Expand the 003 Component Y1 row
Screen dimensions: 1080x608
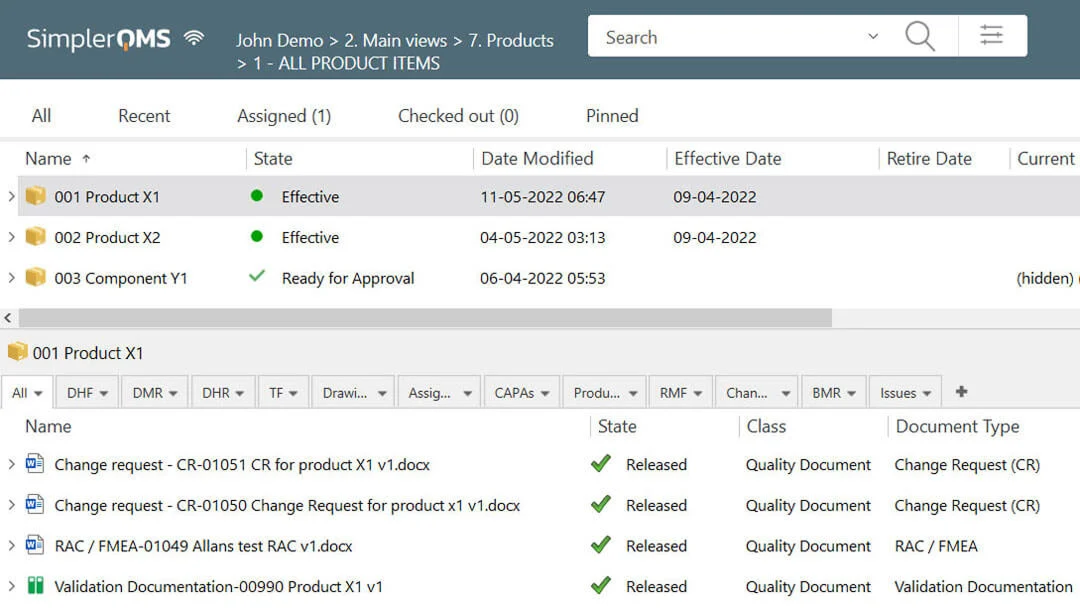[x=11, y=277]
